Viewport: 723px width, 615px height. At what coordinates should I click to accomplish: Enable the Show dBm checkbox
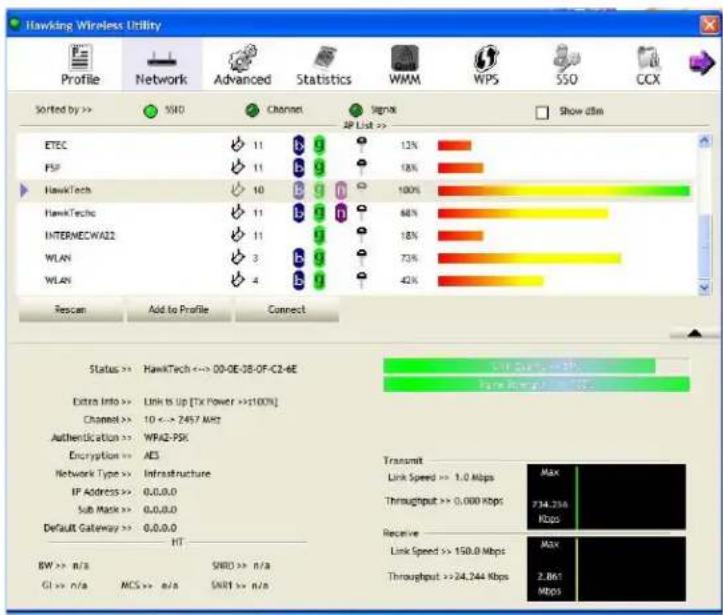[542, 112]
